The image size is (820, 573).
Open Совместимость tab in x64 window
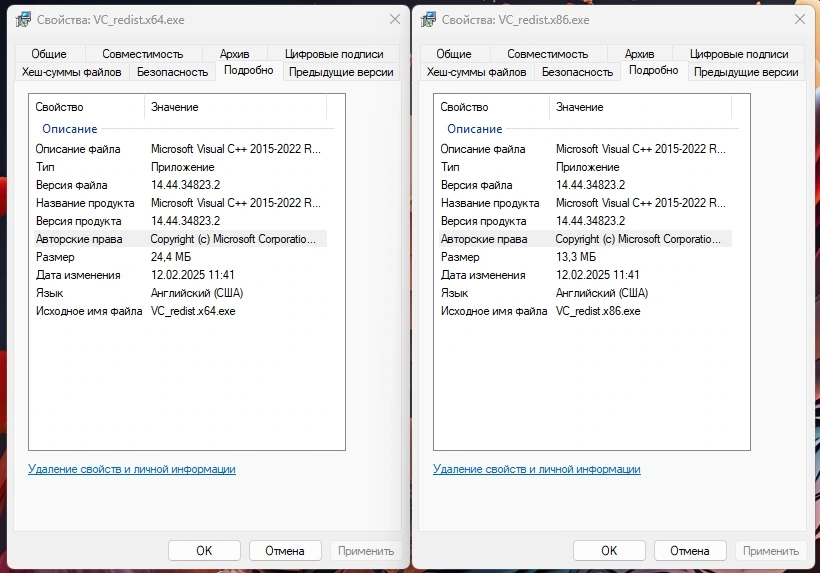pos(143,54)
